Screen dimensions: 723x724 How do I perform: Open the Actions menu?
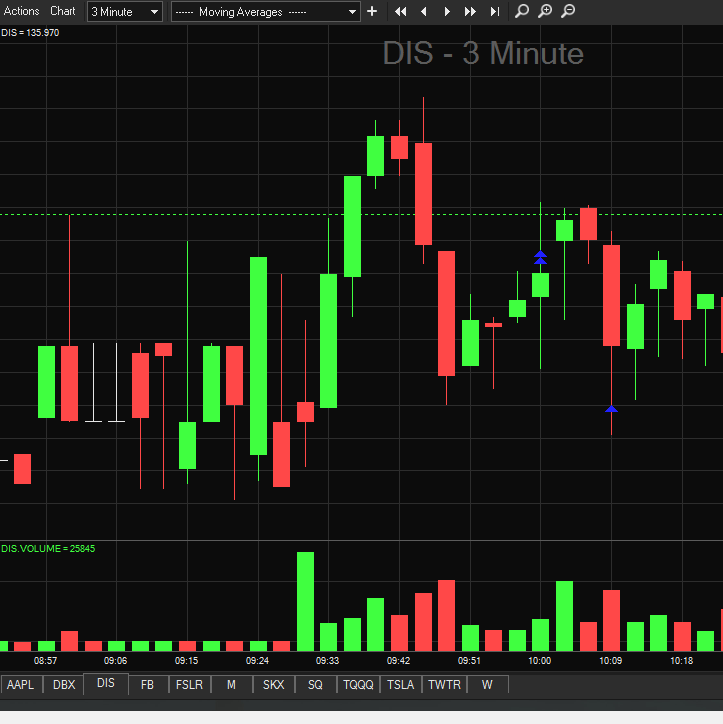point(21,11)
